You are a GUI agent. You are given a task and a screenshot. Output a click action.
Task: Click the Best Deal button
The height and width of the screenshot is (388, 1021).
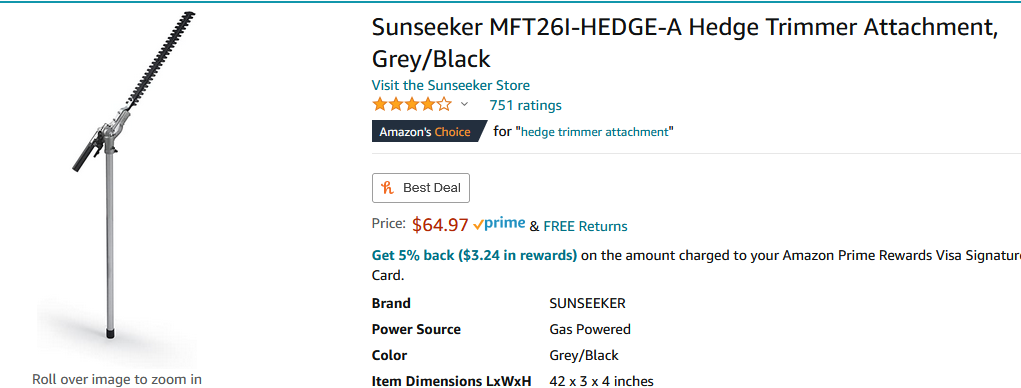point(421,188)
